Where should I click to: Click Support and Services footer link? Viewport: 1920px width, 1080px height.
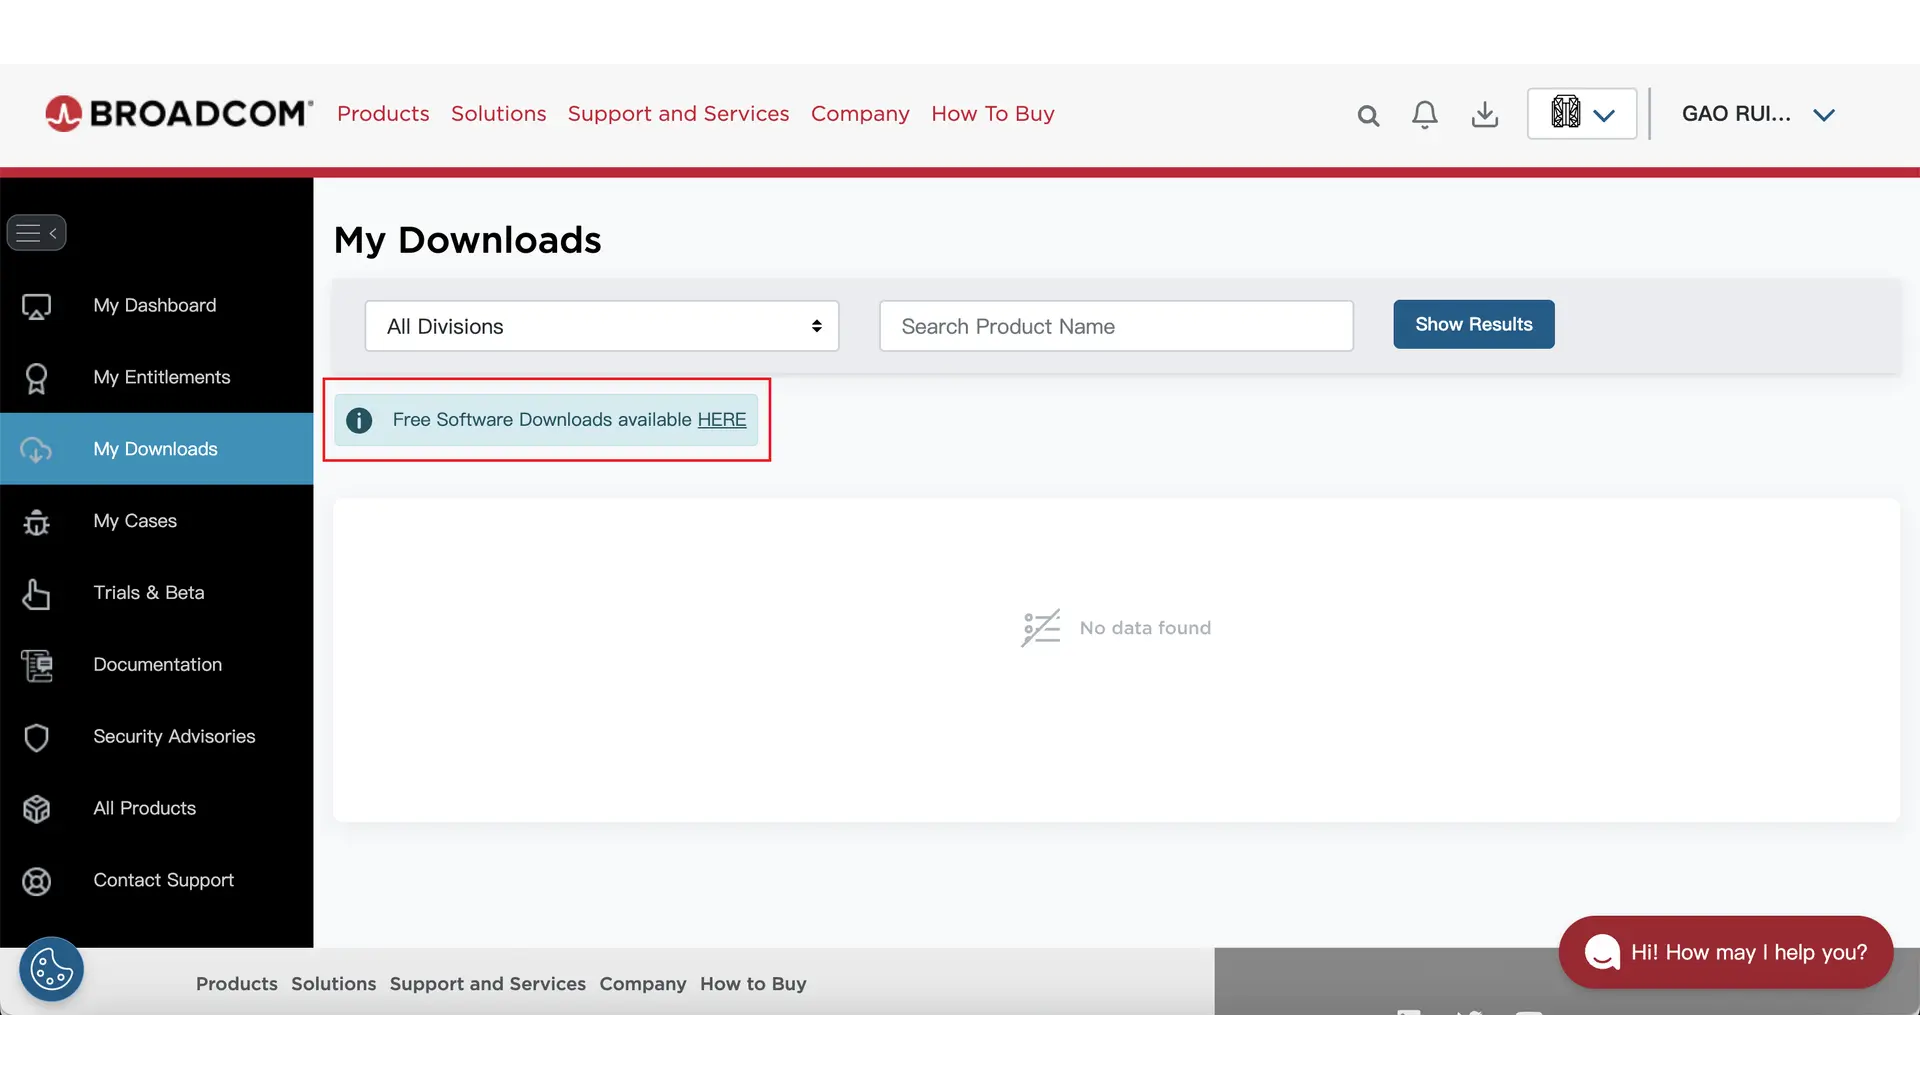488,984
